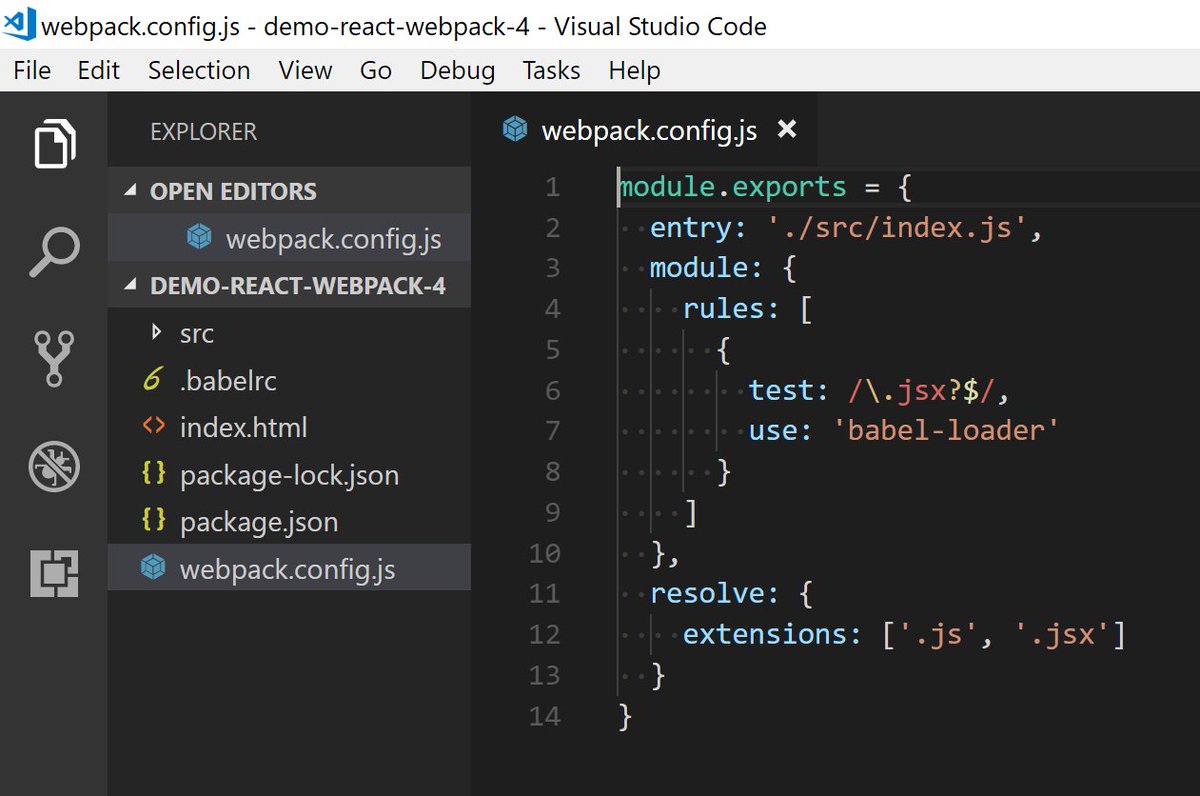Screen dimensions: 1200x796
Task: Open the Go menu
Action: pyautogui.click(x=376, y=71)
